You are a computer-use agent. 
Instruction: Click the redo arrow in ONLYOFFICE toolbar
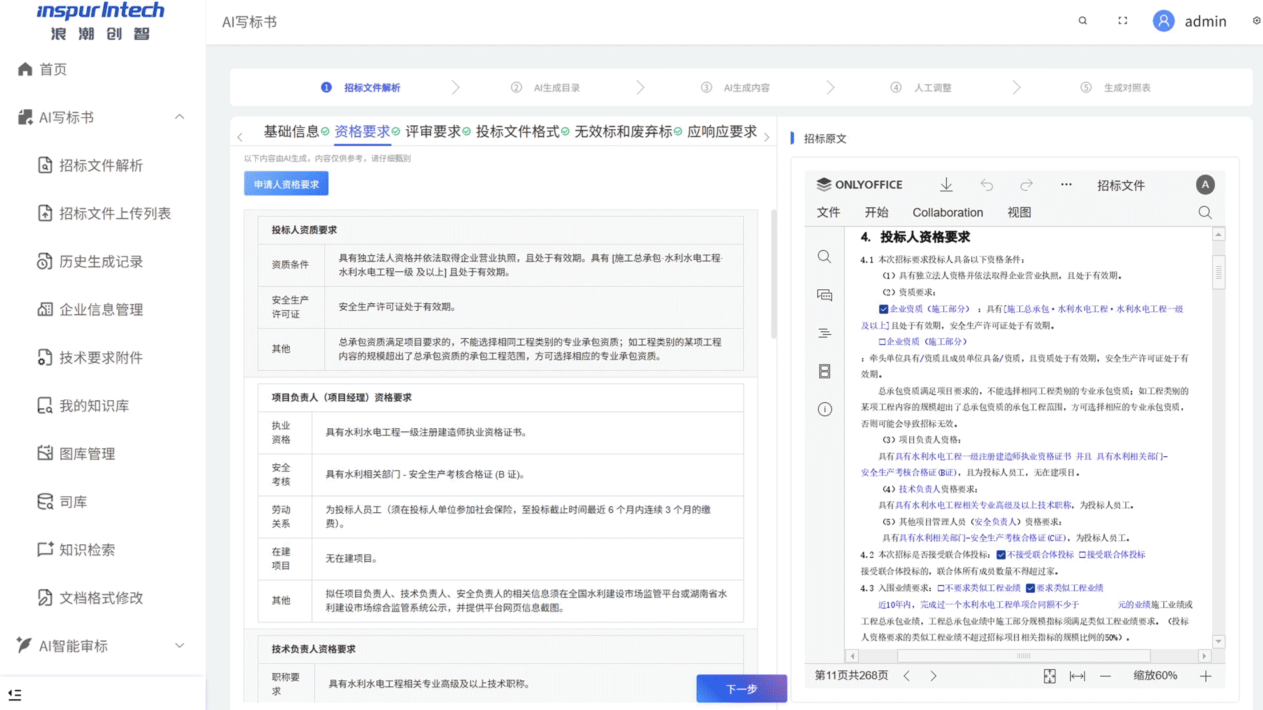click(1026, 185)
